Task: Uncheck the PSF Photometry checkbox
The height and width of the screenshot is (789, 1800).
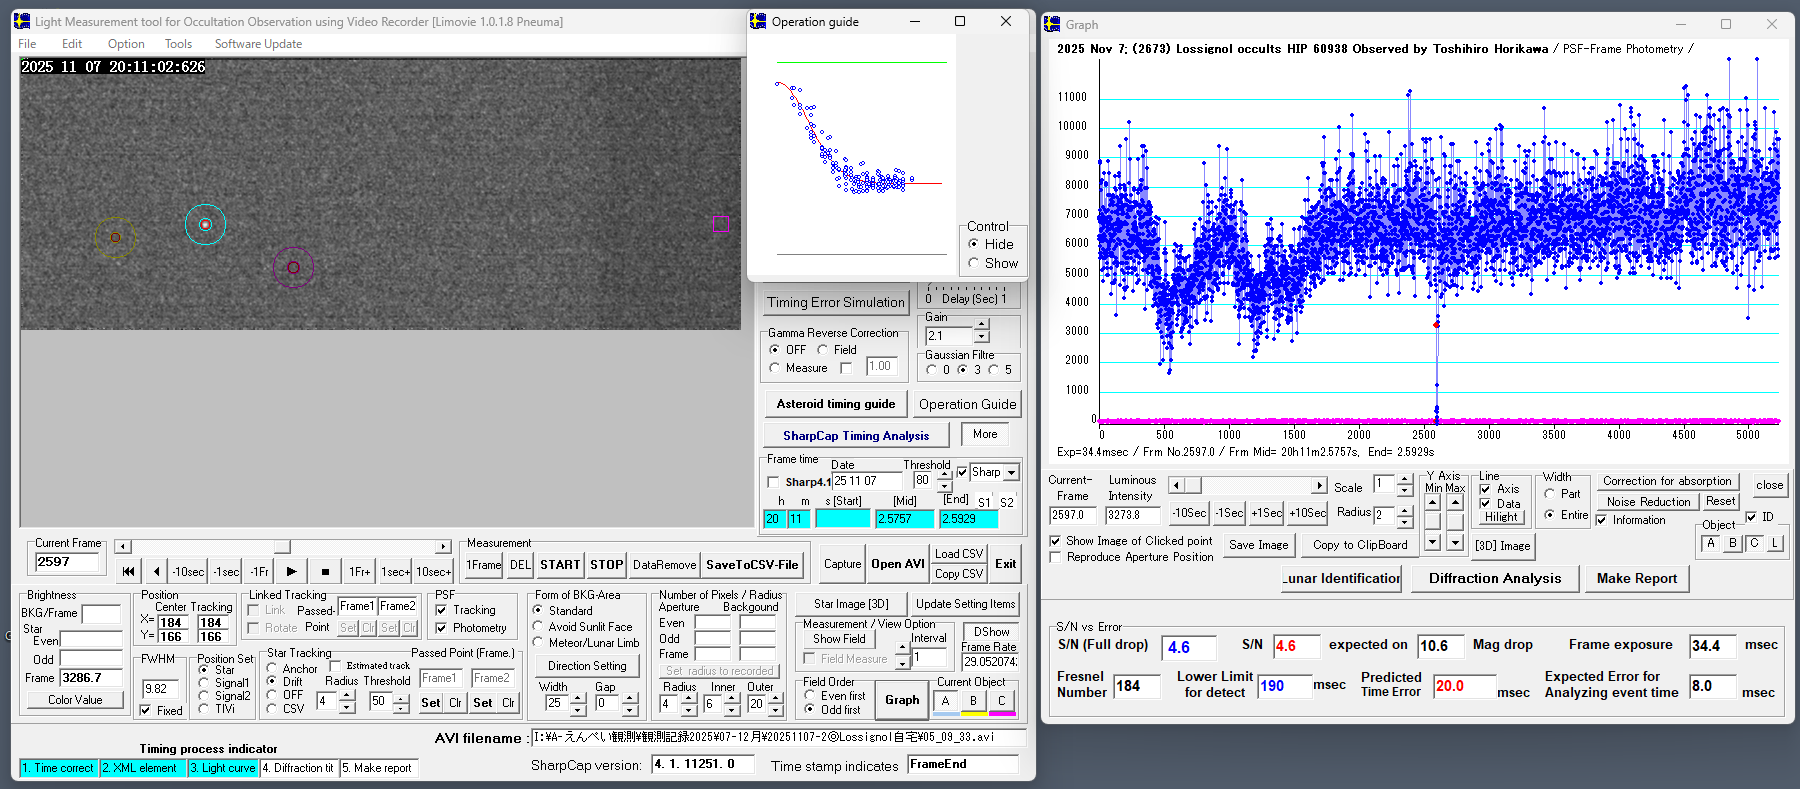Action: click(441, 628)
